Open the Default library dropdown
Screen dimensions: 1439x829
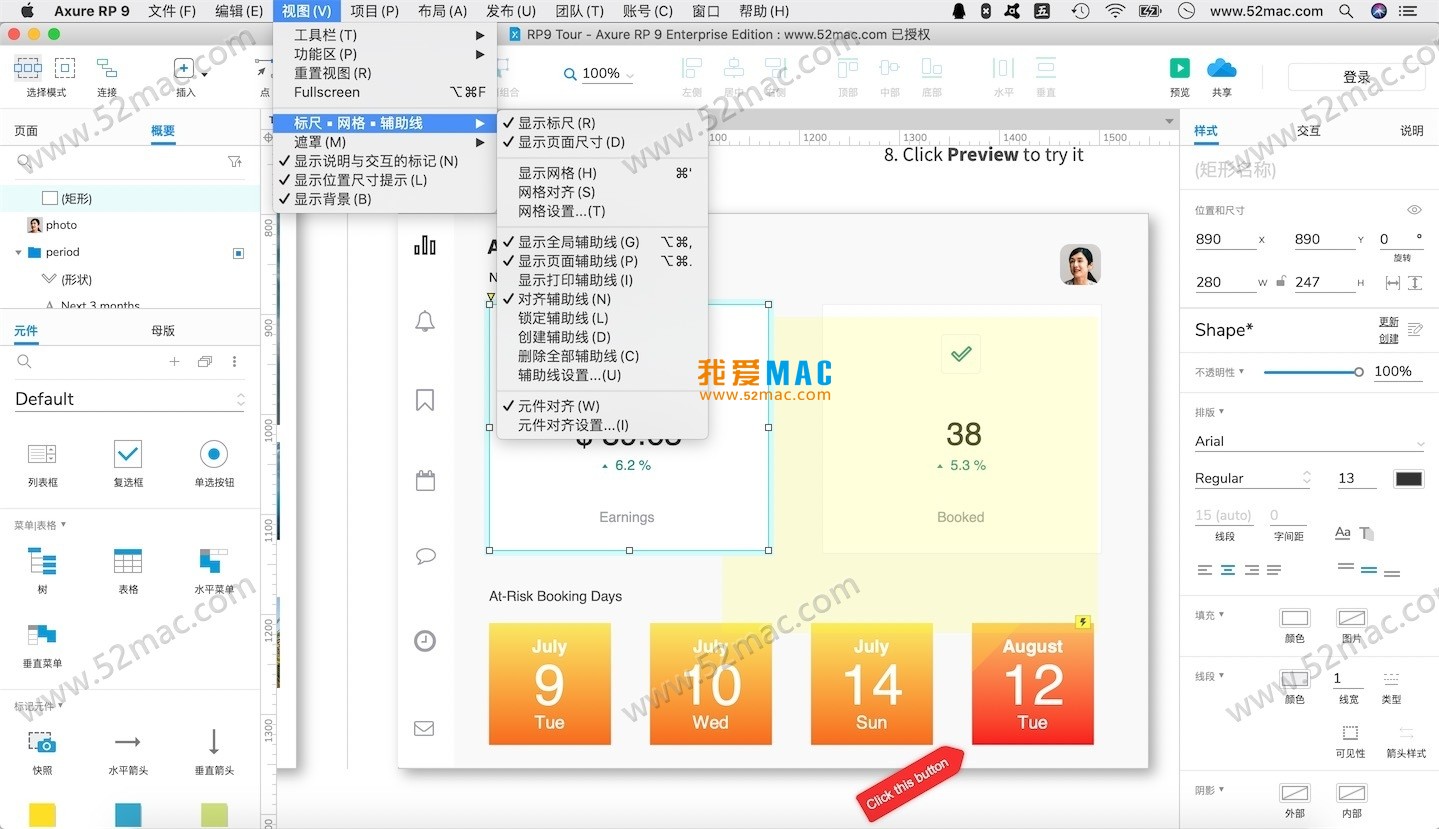130,399
